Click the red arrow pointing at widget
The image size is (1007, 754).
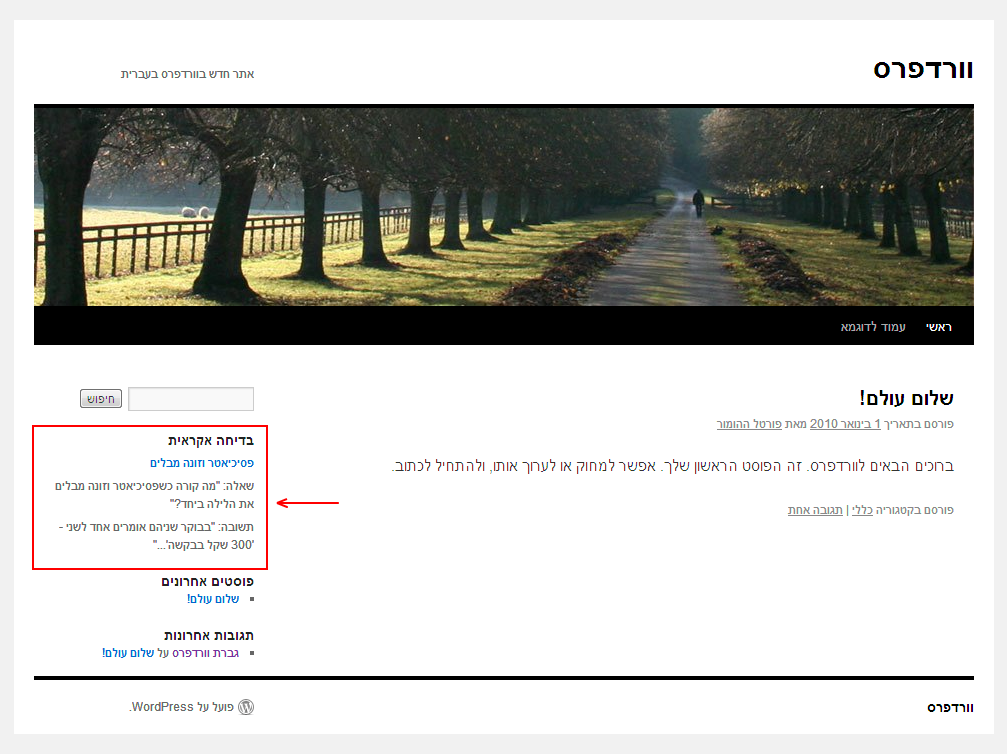tap(308, 503)
